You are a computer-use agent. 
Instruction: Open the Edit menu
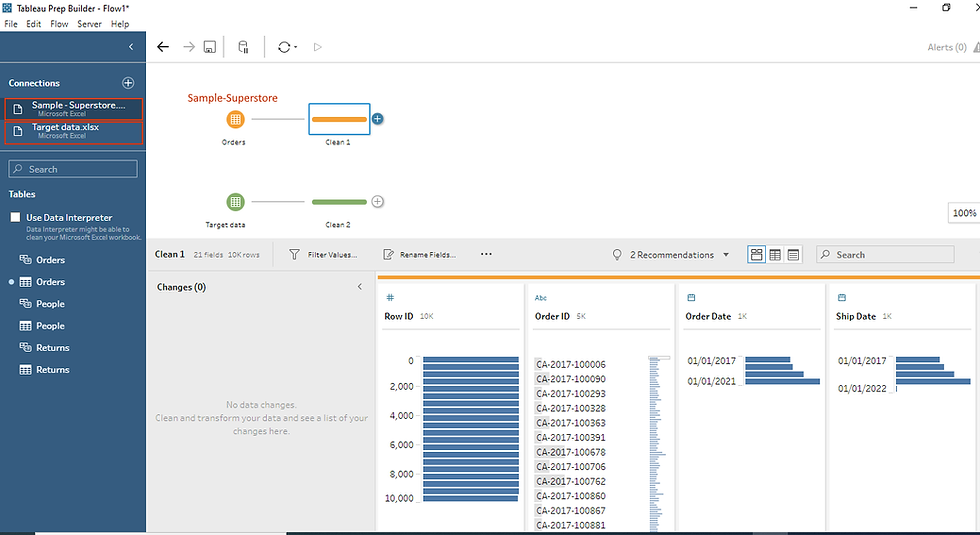[33, 24]
